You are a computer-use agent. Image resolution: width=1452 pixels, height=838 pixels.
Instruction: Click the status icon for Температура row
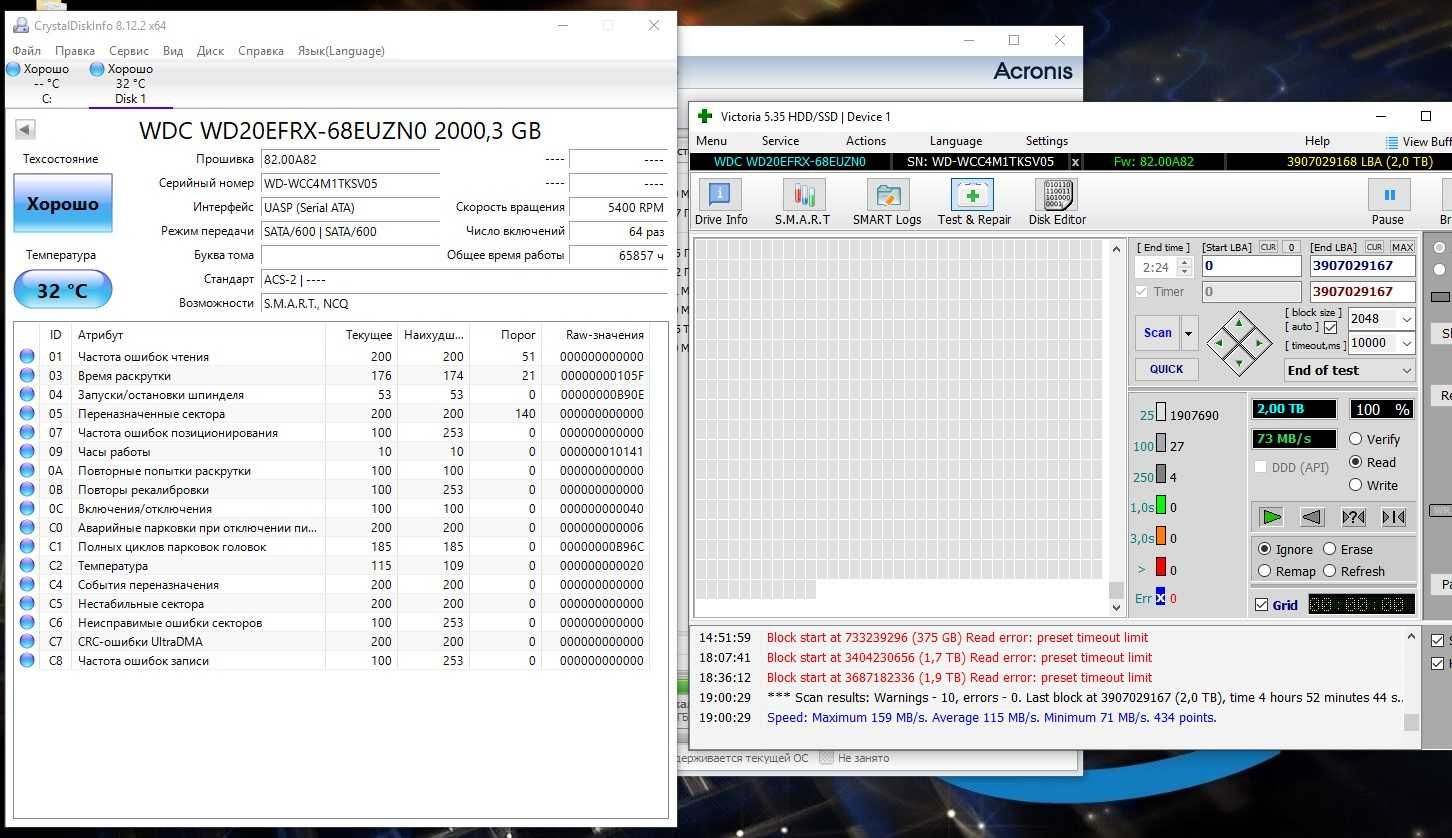pos(27,566)
